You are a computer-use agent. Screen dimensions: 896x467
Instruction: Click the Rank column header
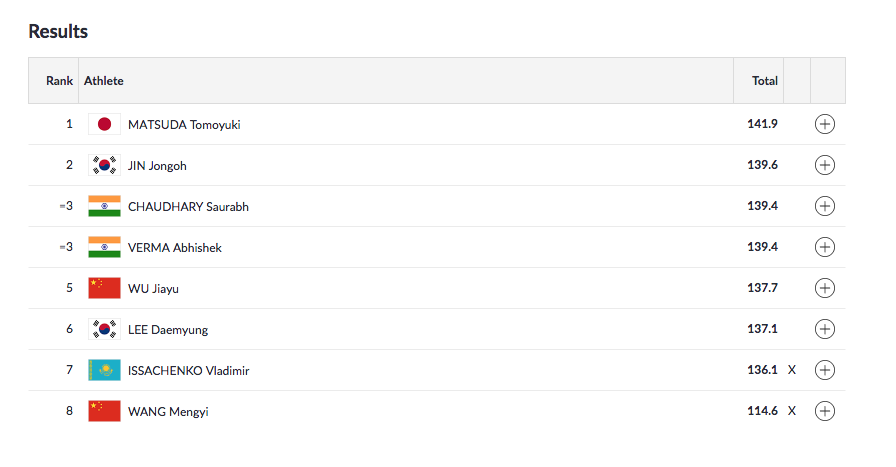coord(59,81)
